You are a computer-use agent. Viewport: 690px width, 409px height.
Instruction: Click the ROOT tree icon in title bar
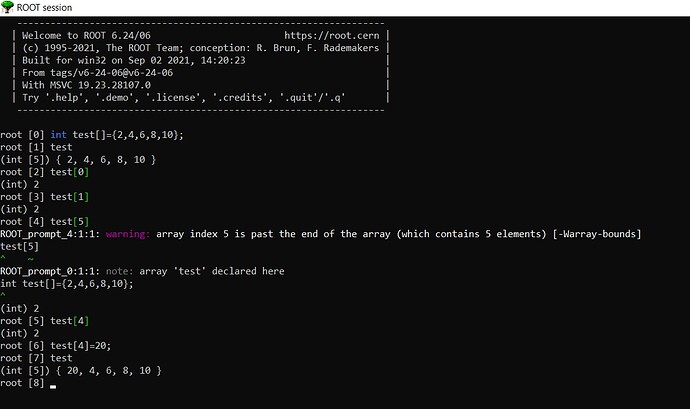coord(7,7)
